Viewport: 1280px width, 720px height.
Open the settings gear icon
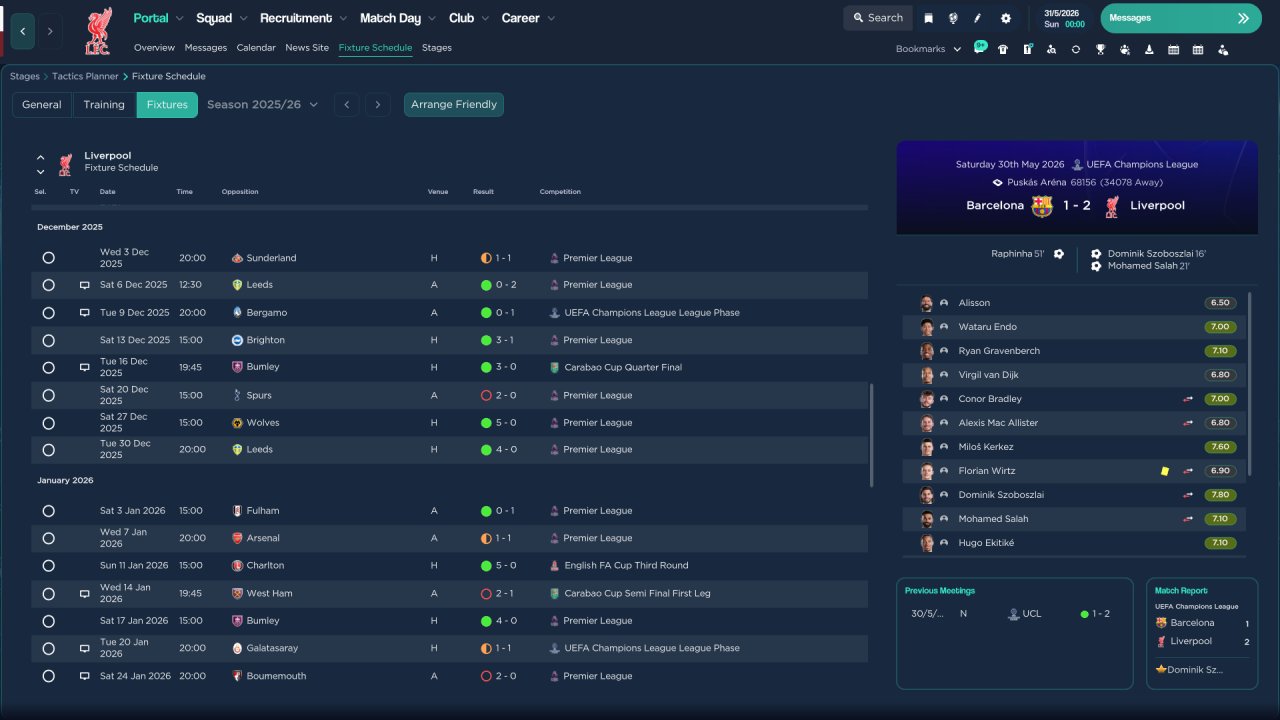(1005, 18)
